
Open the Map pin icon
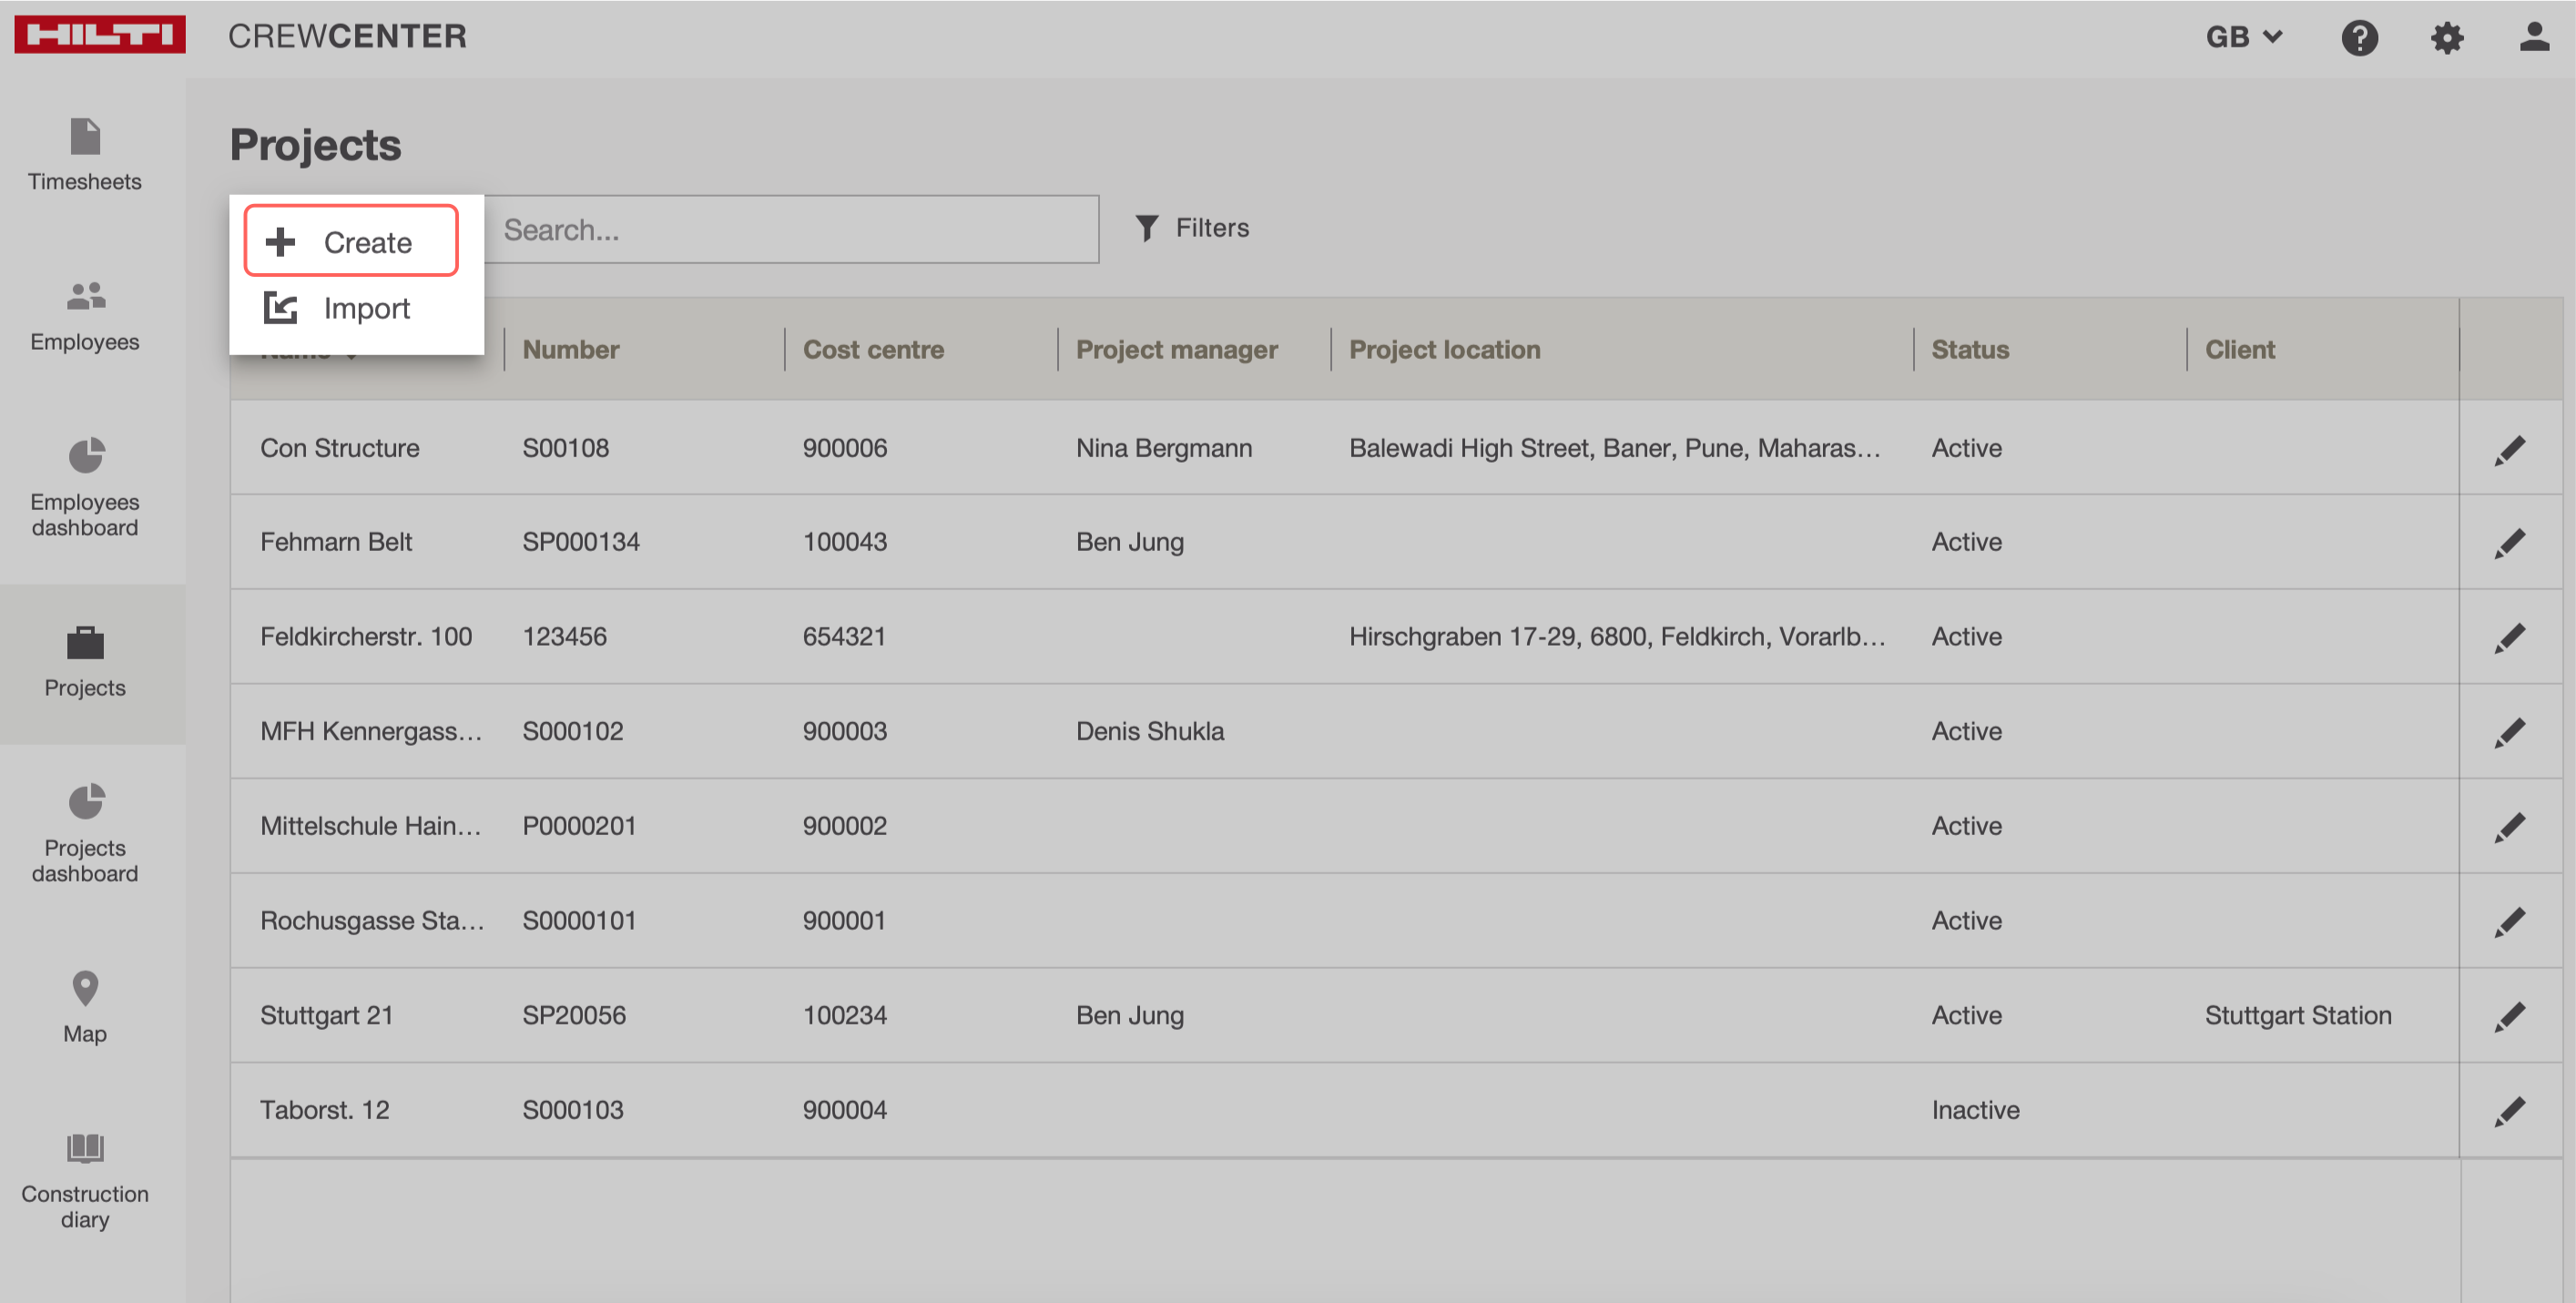[x=86, y=988]
